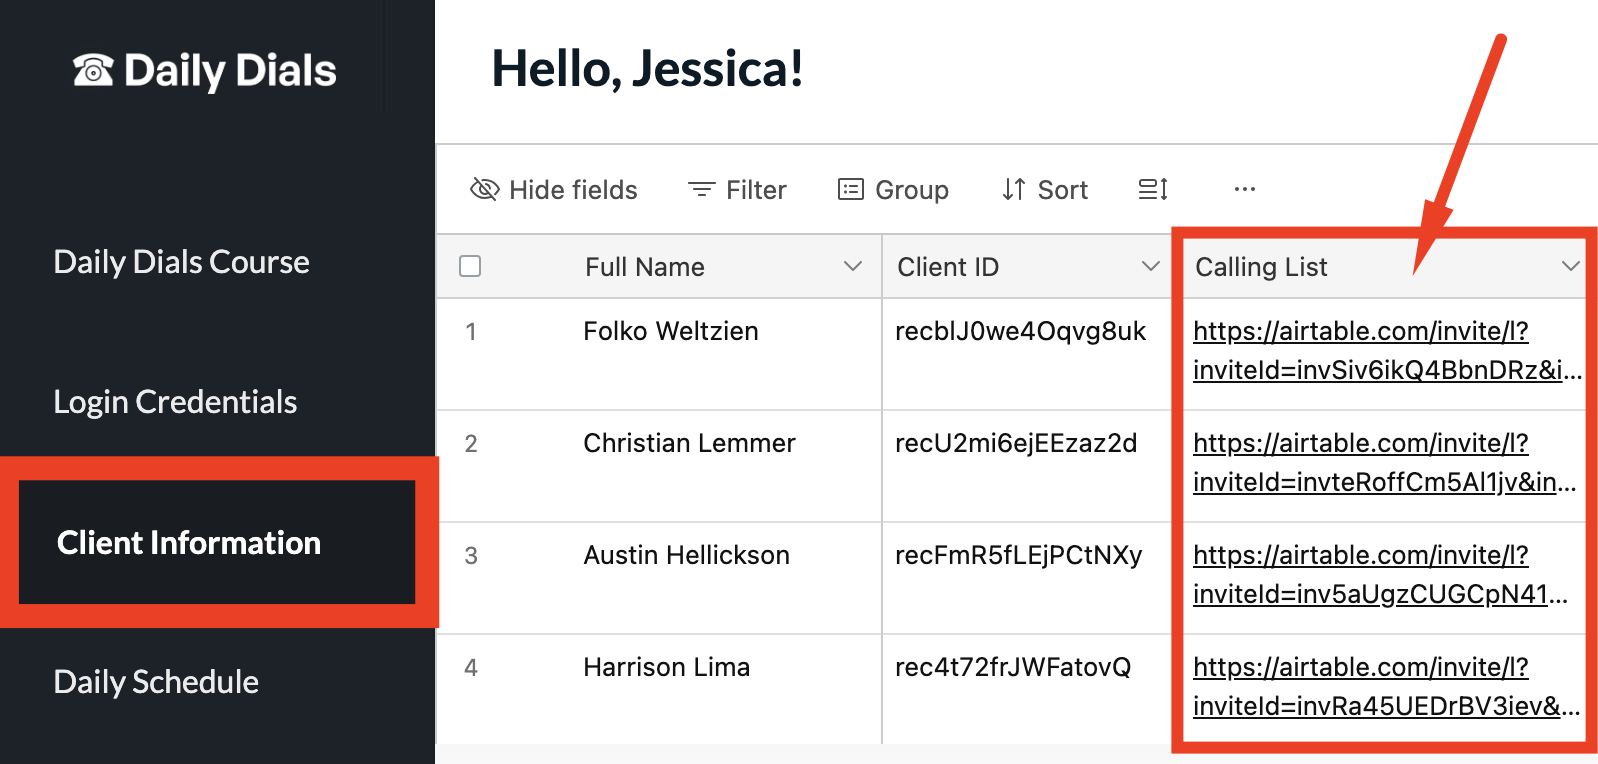1598x764 pixels.
Task: Click the Hello, Jessica! heading
Action: 647,69
